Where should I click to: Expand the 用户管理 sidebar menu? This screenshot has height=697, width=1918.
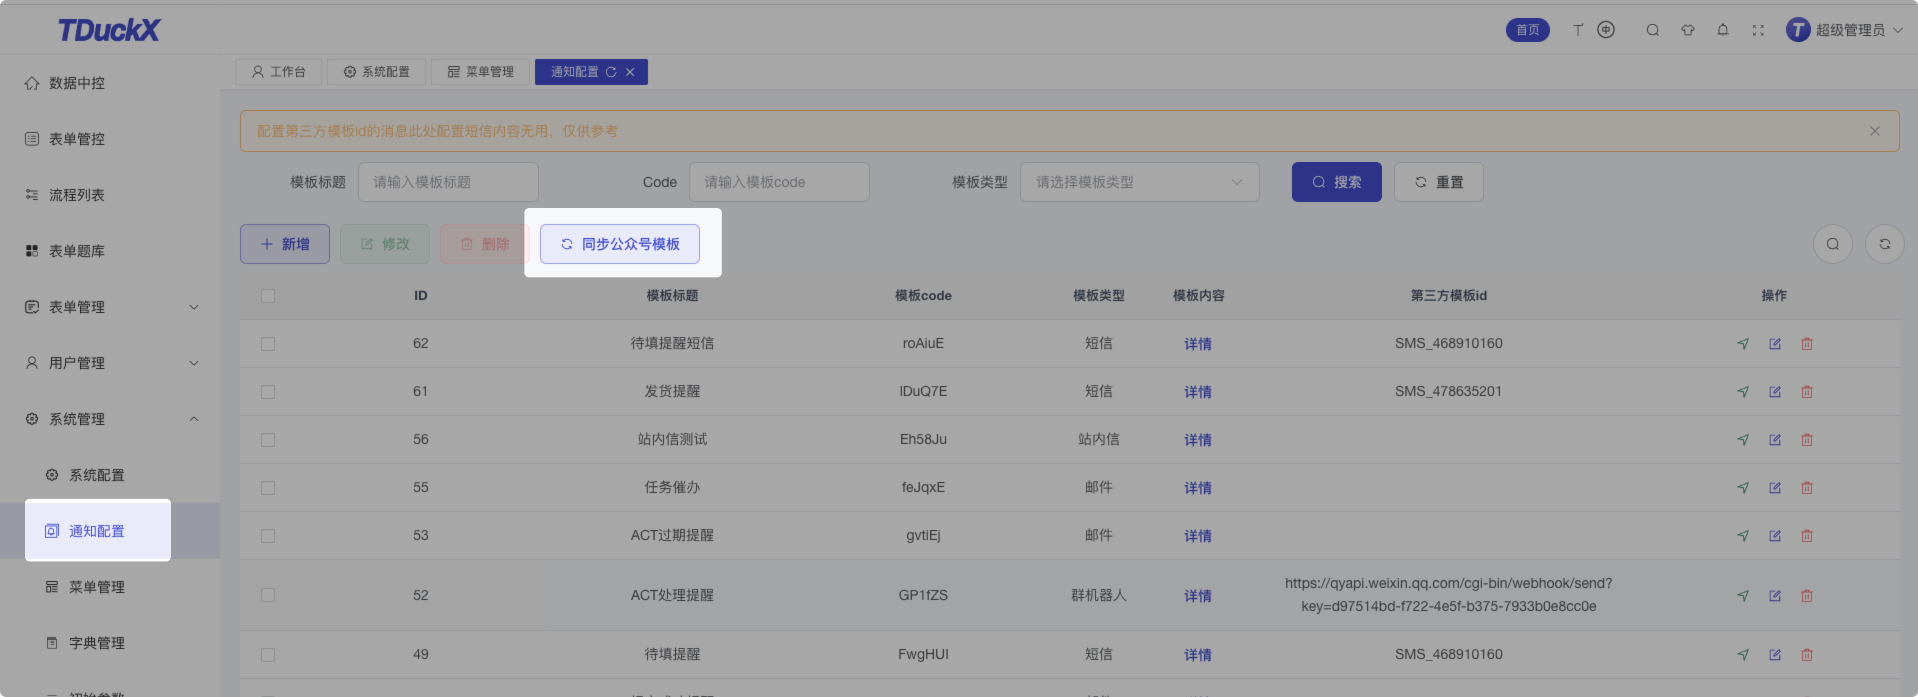coord(110,363)
